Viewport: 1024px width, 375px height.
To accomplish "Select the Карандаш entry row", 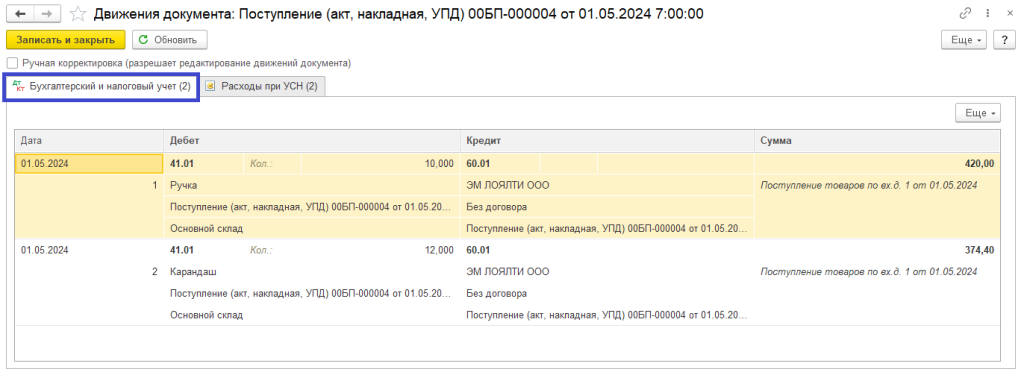I will coord(507,282).
